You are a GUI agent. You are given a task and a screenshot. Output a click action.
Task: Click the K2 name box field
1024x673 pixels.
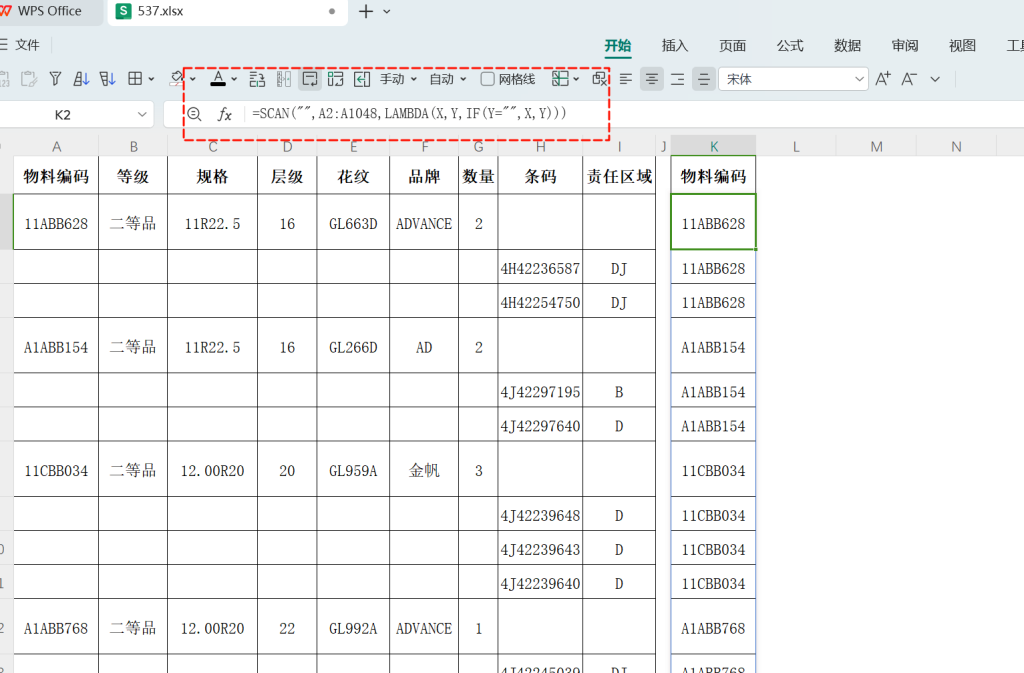(x=63, y=115)
